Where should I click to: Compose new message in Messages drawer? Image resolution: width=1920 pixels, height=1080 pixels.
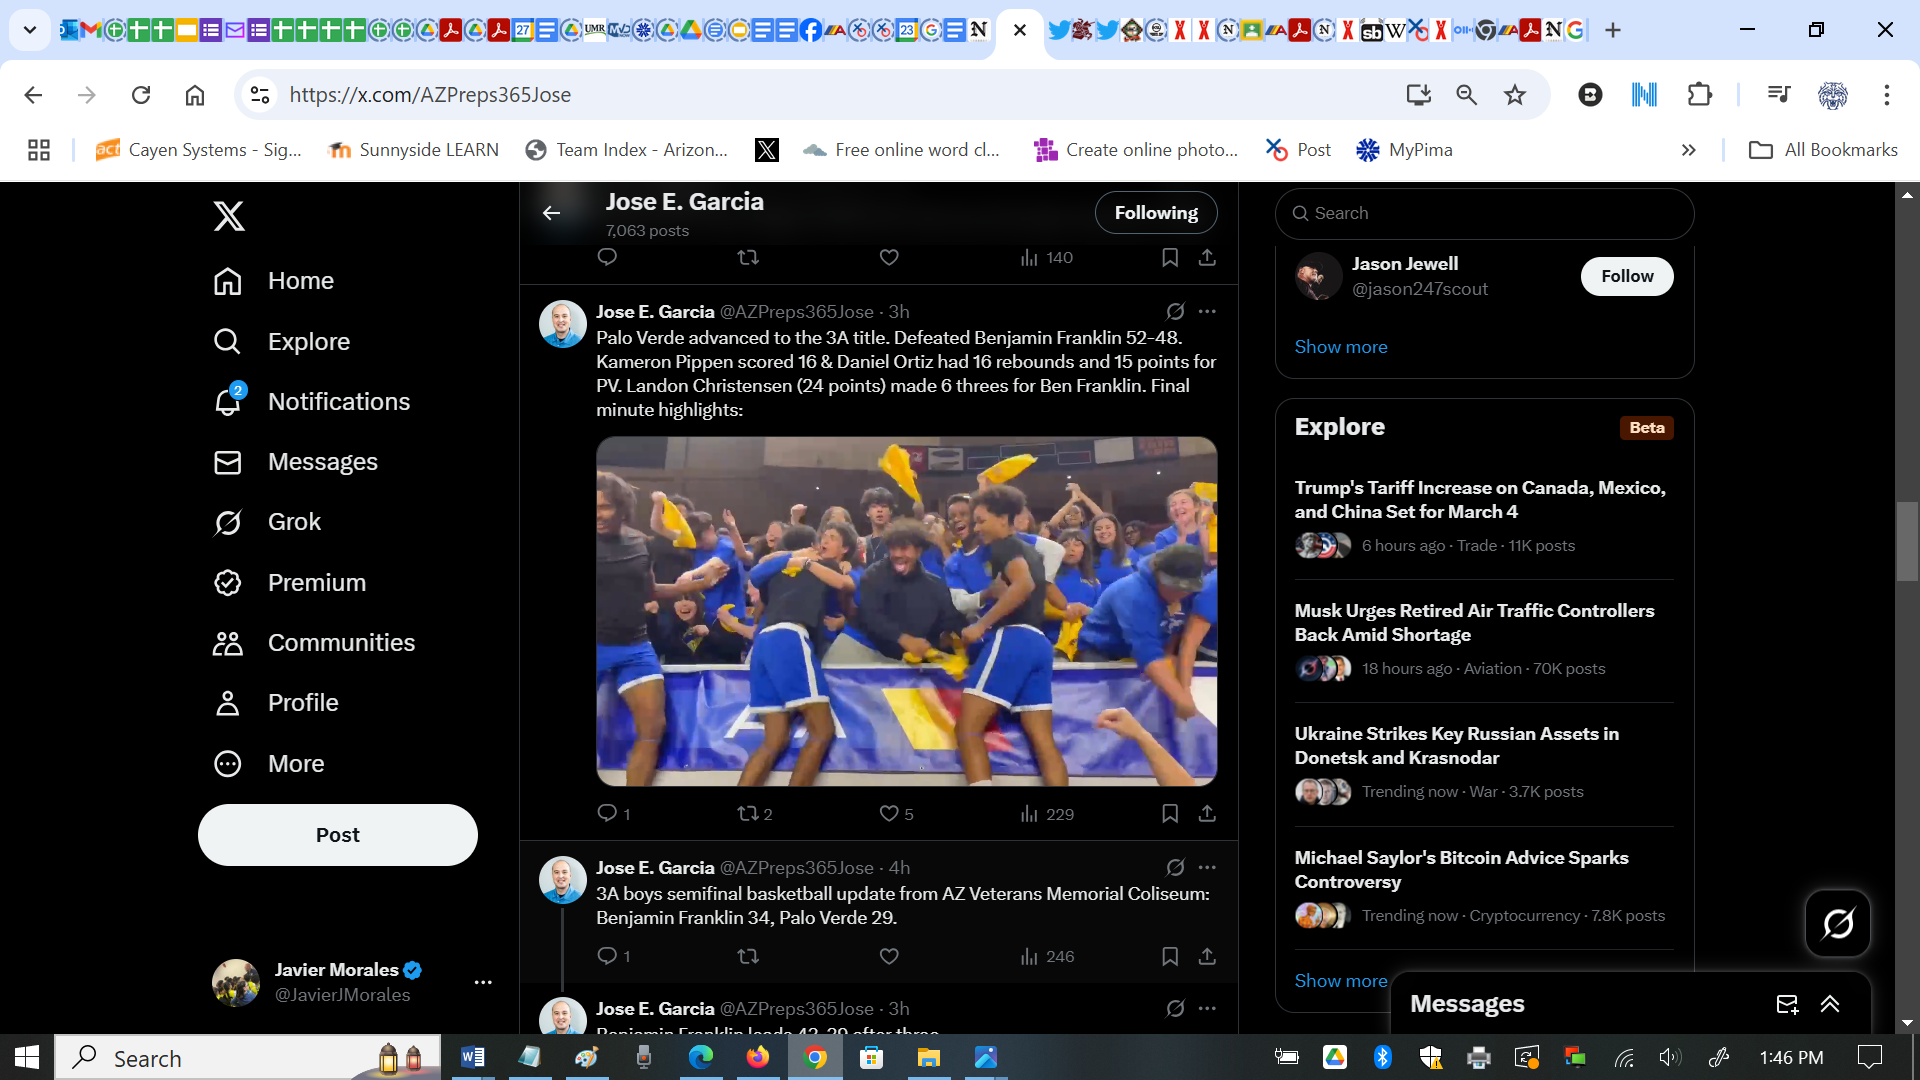(1787, 1004)
